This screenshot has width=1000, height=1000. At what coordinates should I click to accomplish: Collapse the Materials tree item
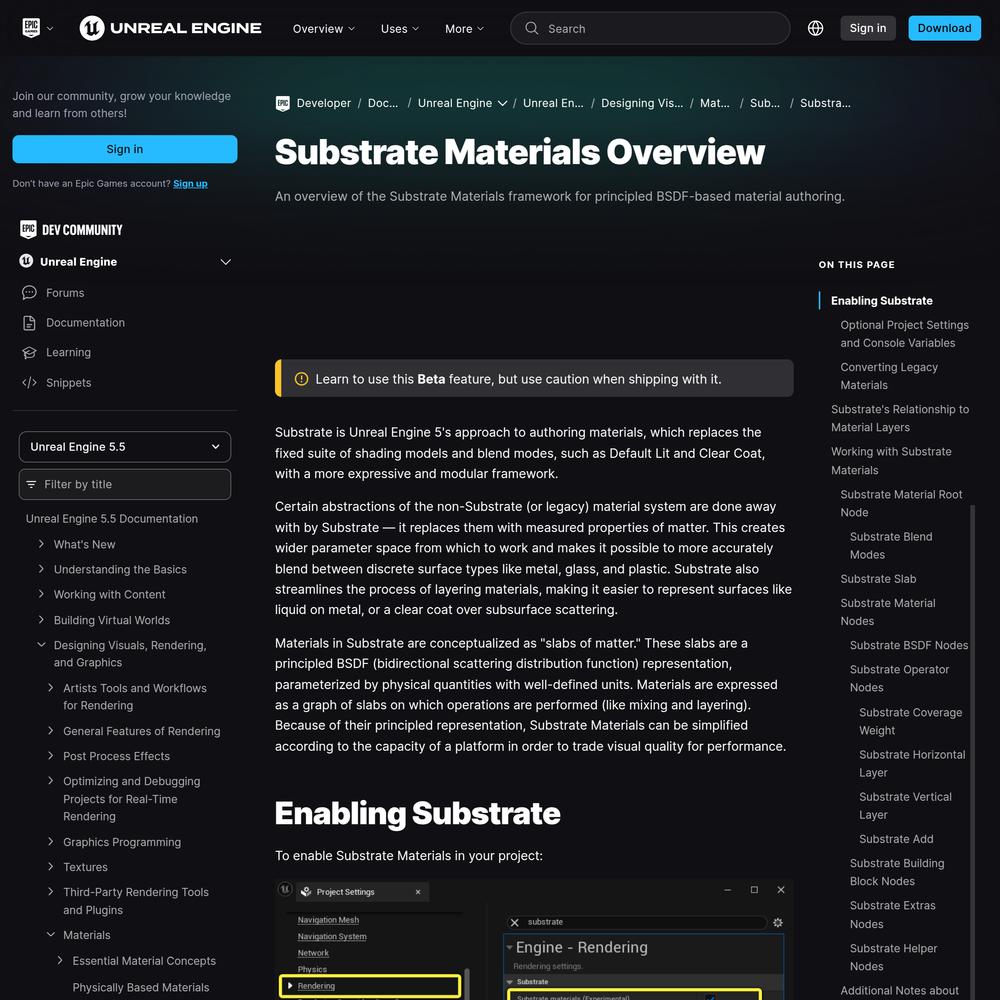pos(50,935)
